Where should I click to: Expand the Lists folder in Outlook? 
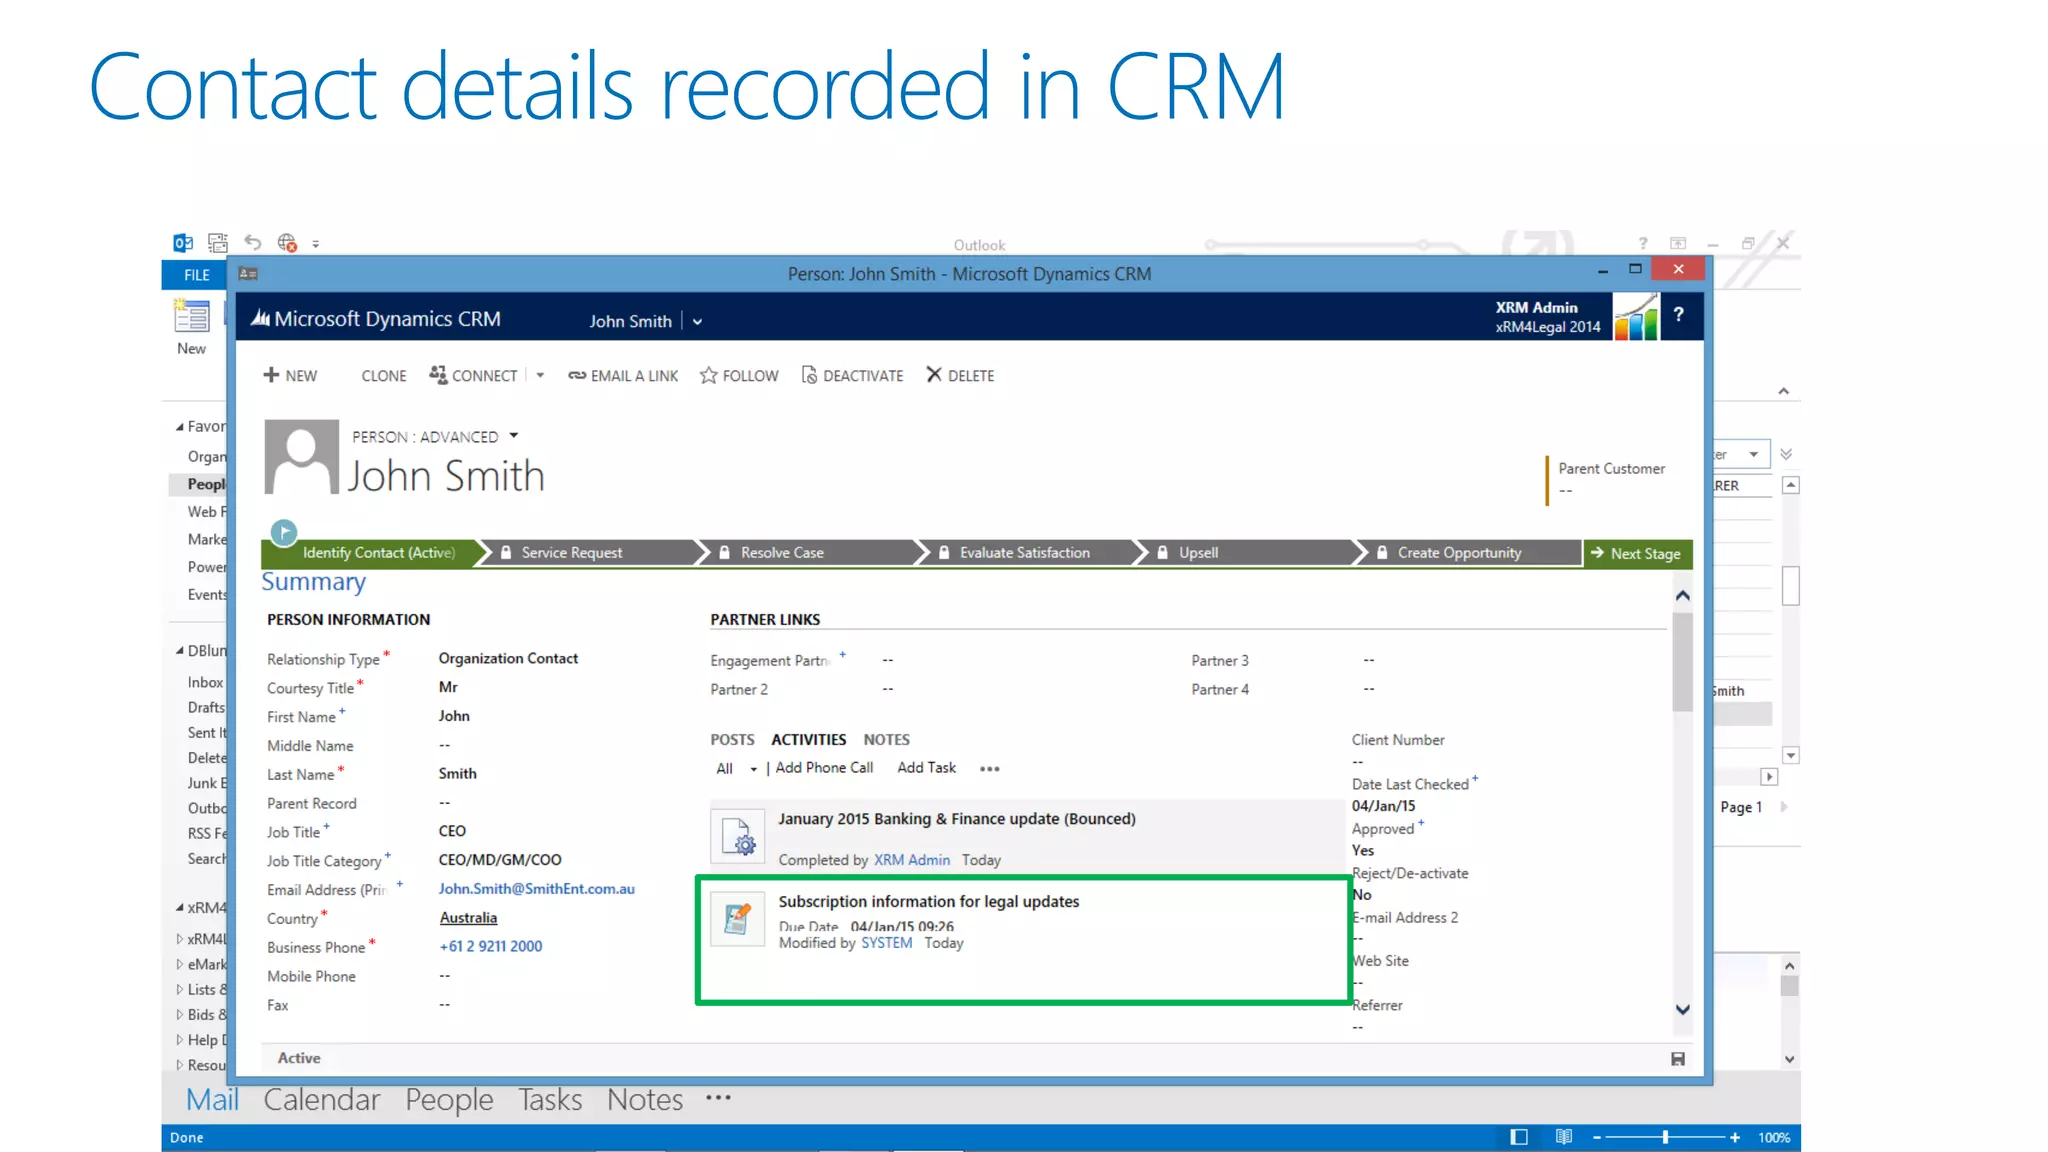(179, 990)
